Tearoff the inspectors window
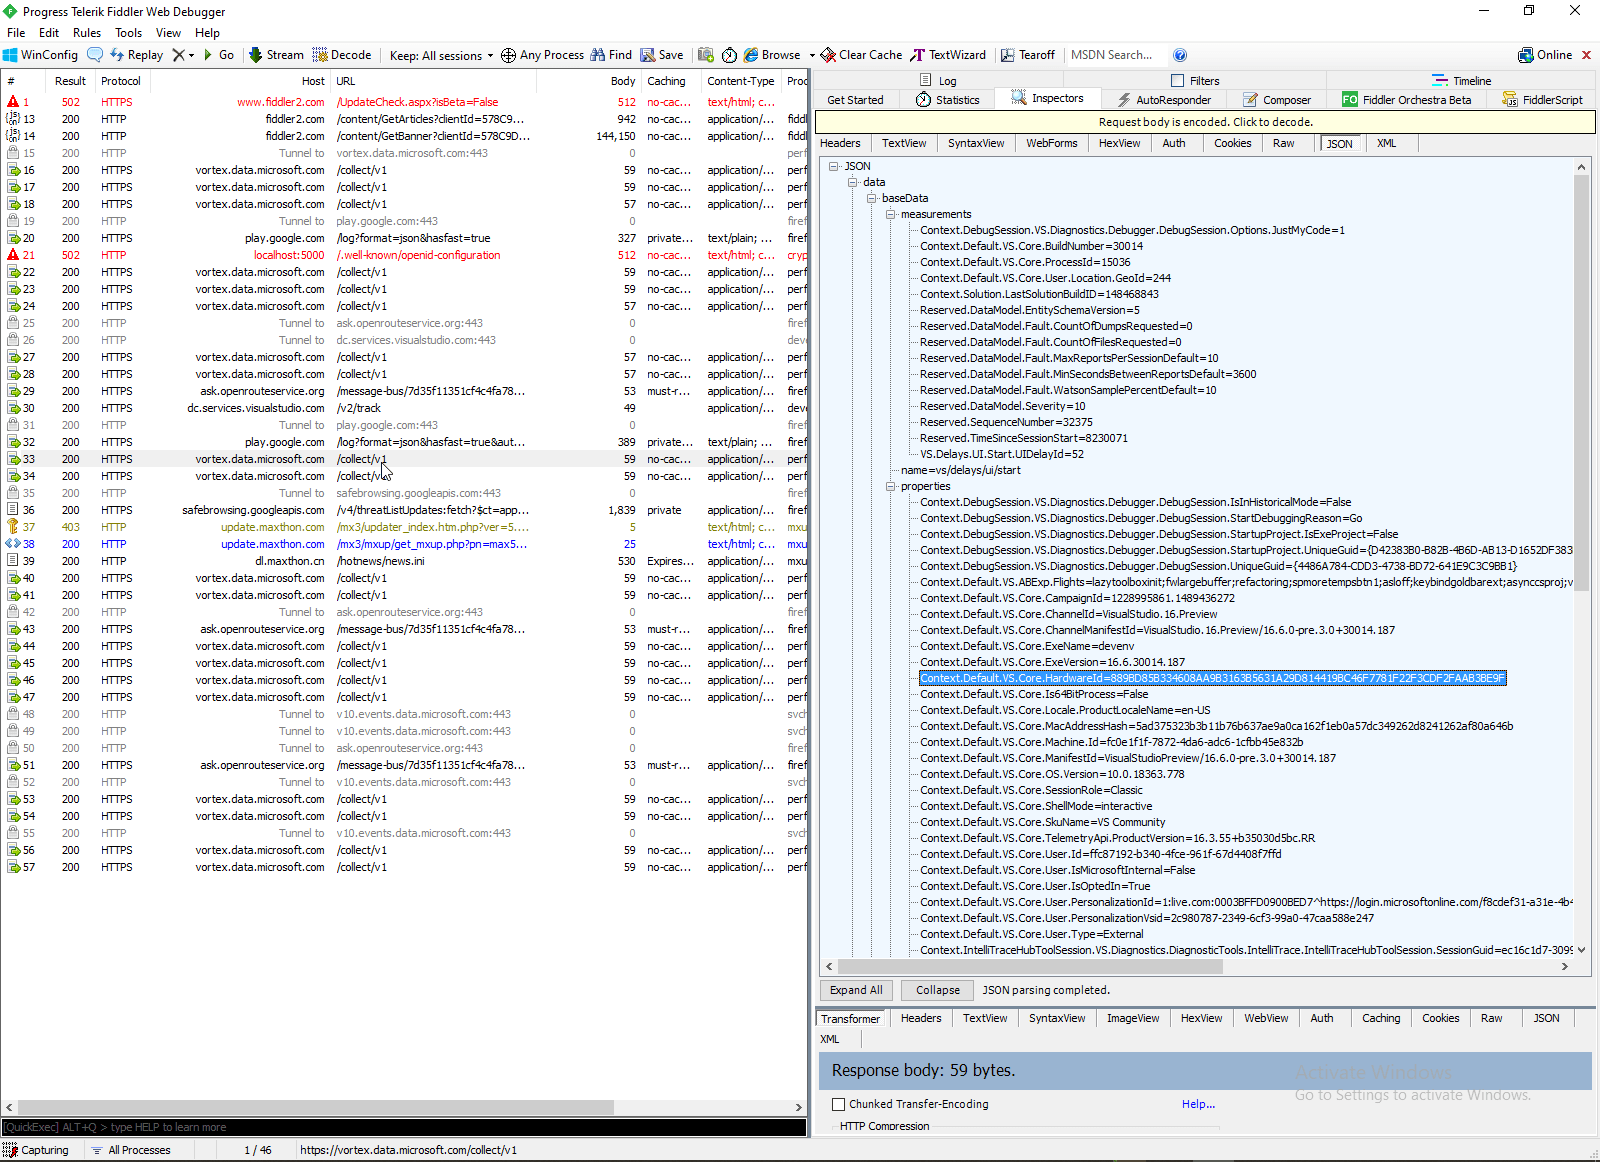The width and height of the screenshot is (1600, 1162). pyautogui.click(x=1028, y=55)
